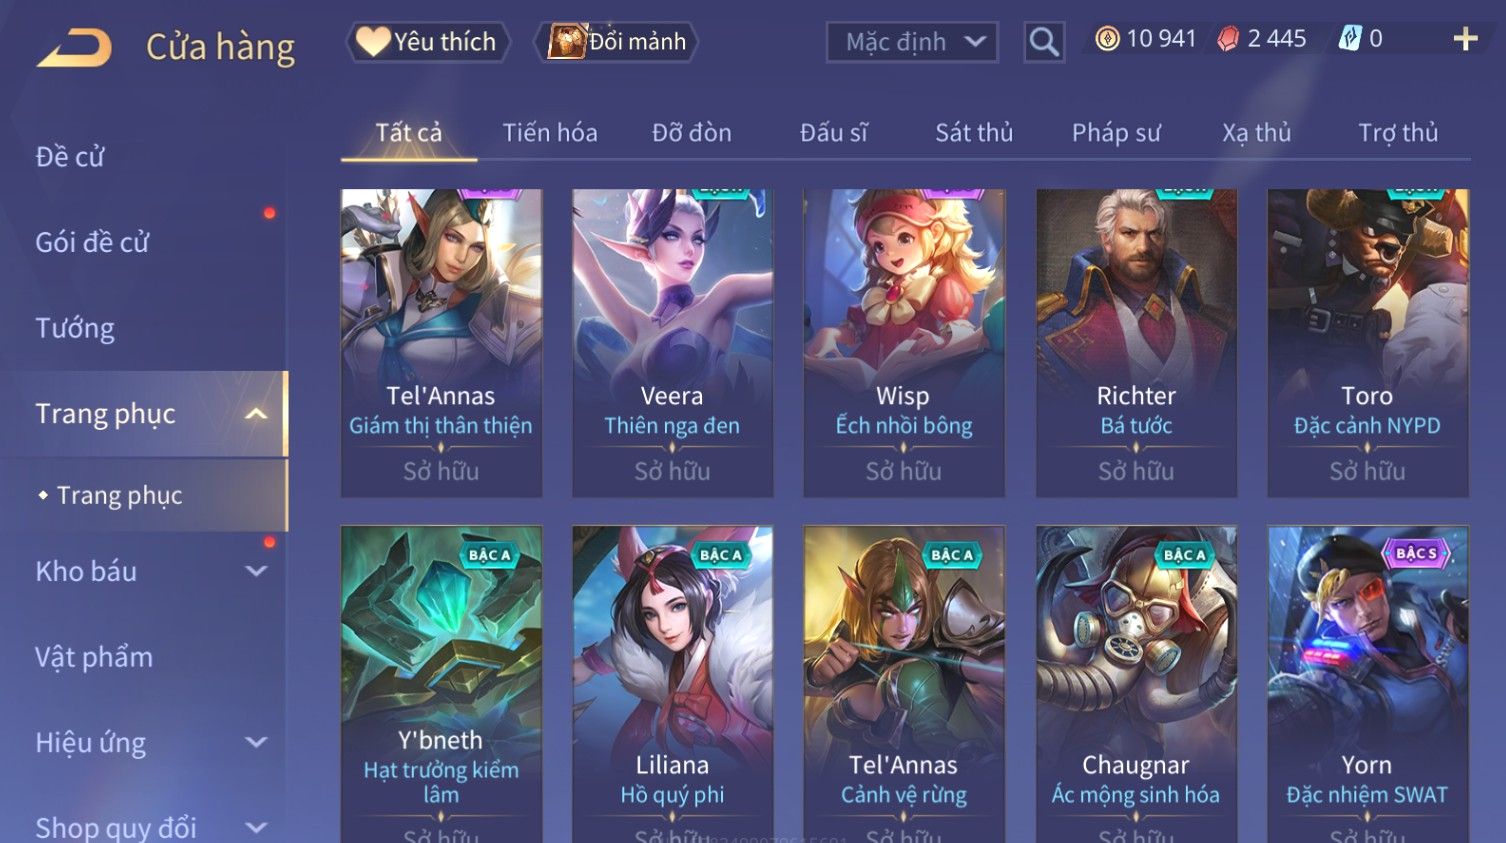Click the red ruby currency icon

click(1228, 39)
